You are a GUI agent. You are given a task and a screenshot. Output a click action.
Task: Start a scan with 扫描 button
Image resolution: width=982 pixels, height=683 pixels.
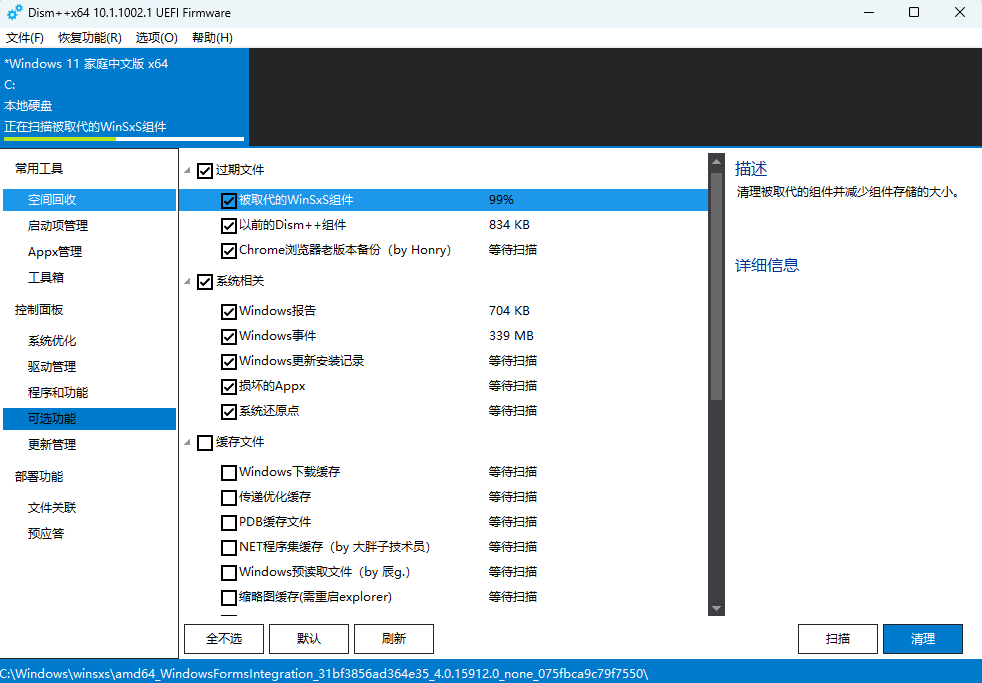837,639
